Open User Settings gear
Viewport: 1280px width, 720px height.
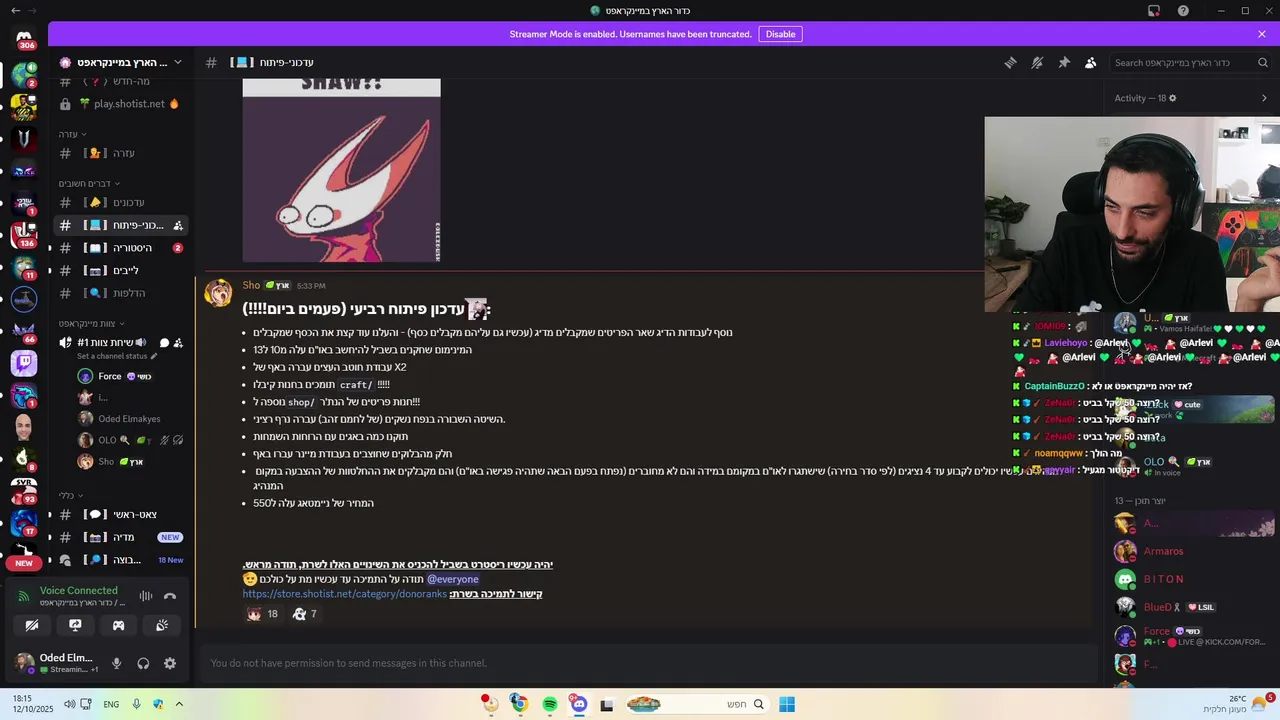point(170,663)
